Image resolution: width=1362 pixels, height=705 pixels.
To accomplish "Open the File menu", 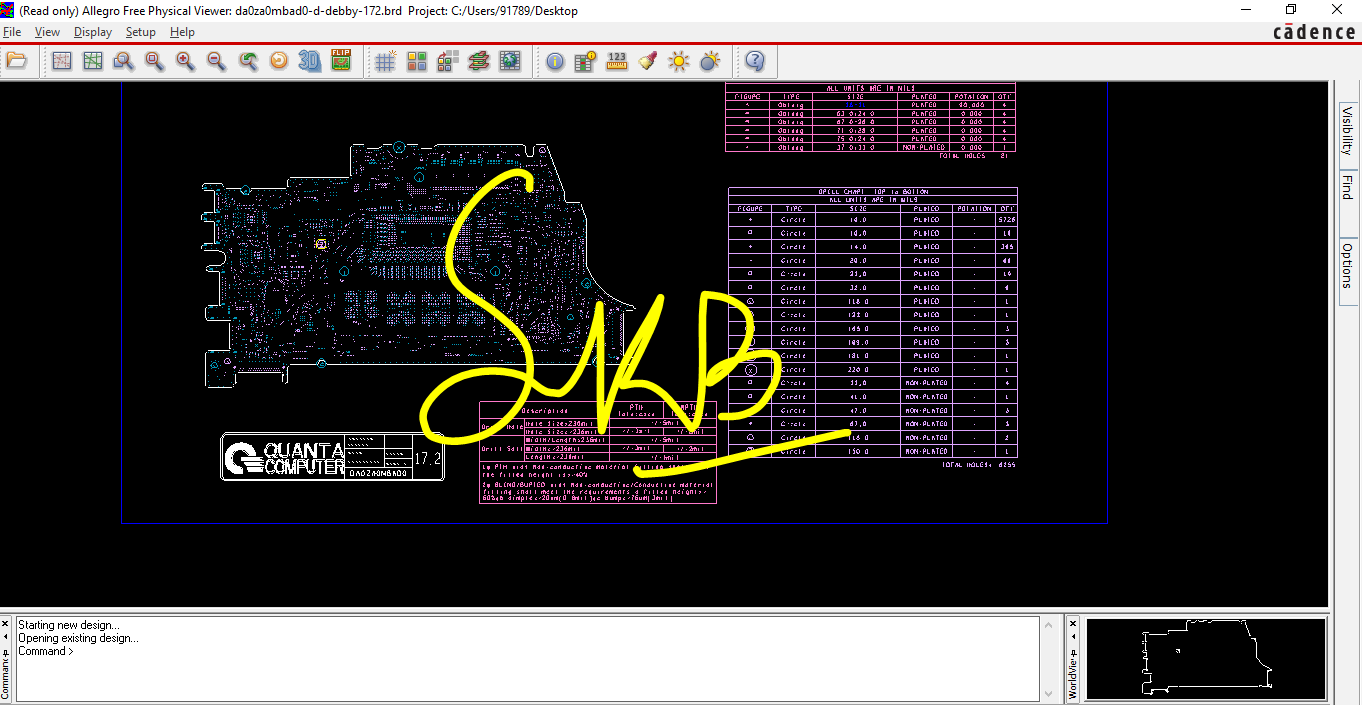I will click(x=12, y=32).
